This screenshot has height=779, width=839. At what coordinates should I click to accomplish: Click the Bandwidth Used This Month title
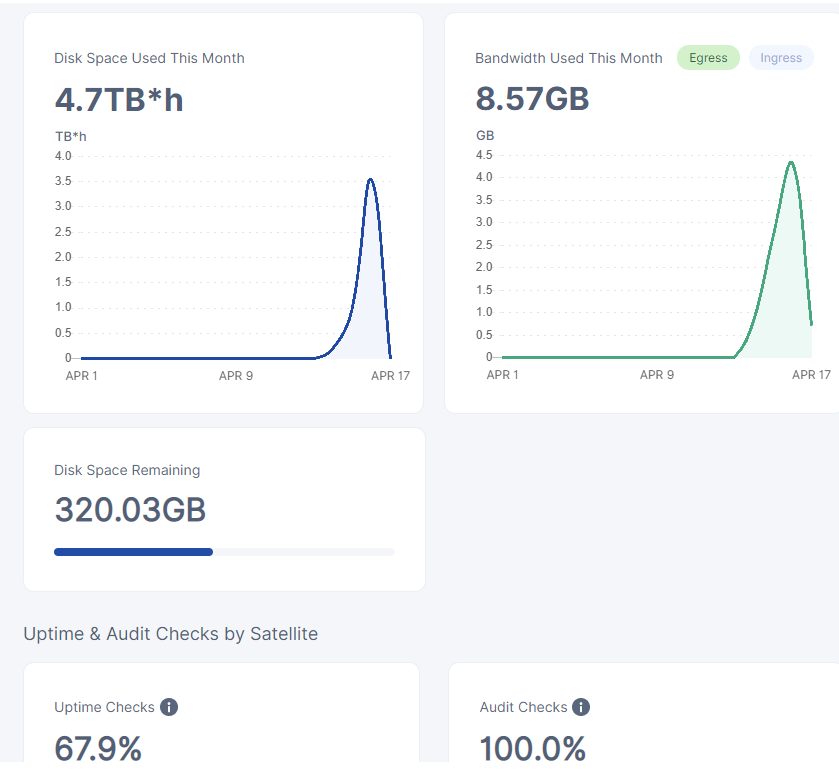pyautogui.click(x=568, y=58)
